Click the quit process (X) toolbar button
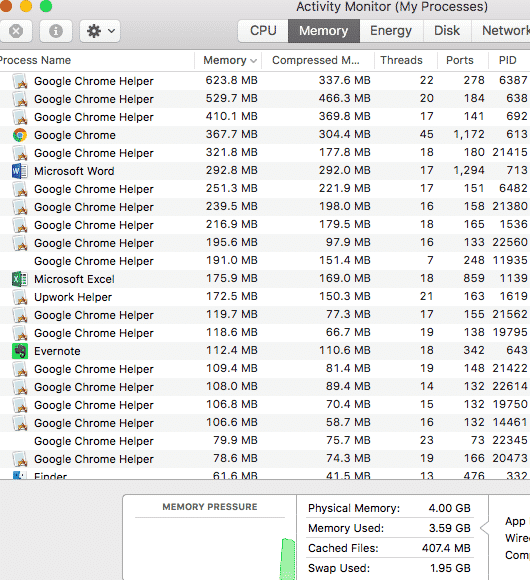The width and height of the screenshot is (530, 580). pos(16,31)
